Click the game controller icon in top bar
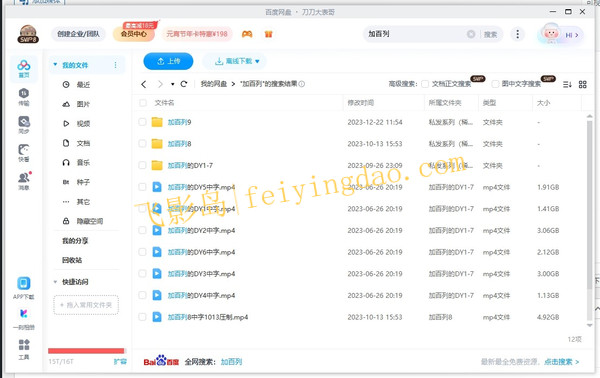 click(247, 34)
